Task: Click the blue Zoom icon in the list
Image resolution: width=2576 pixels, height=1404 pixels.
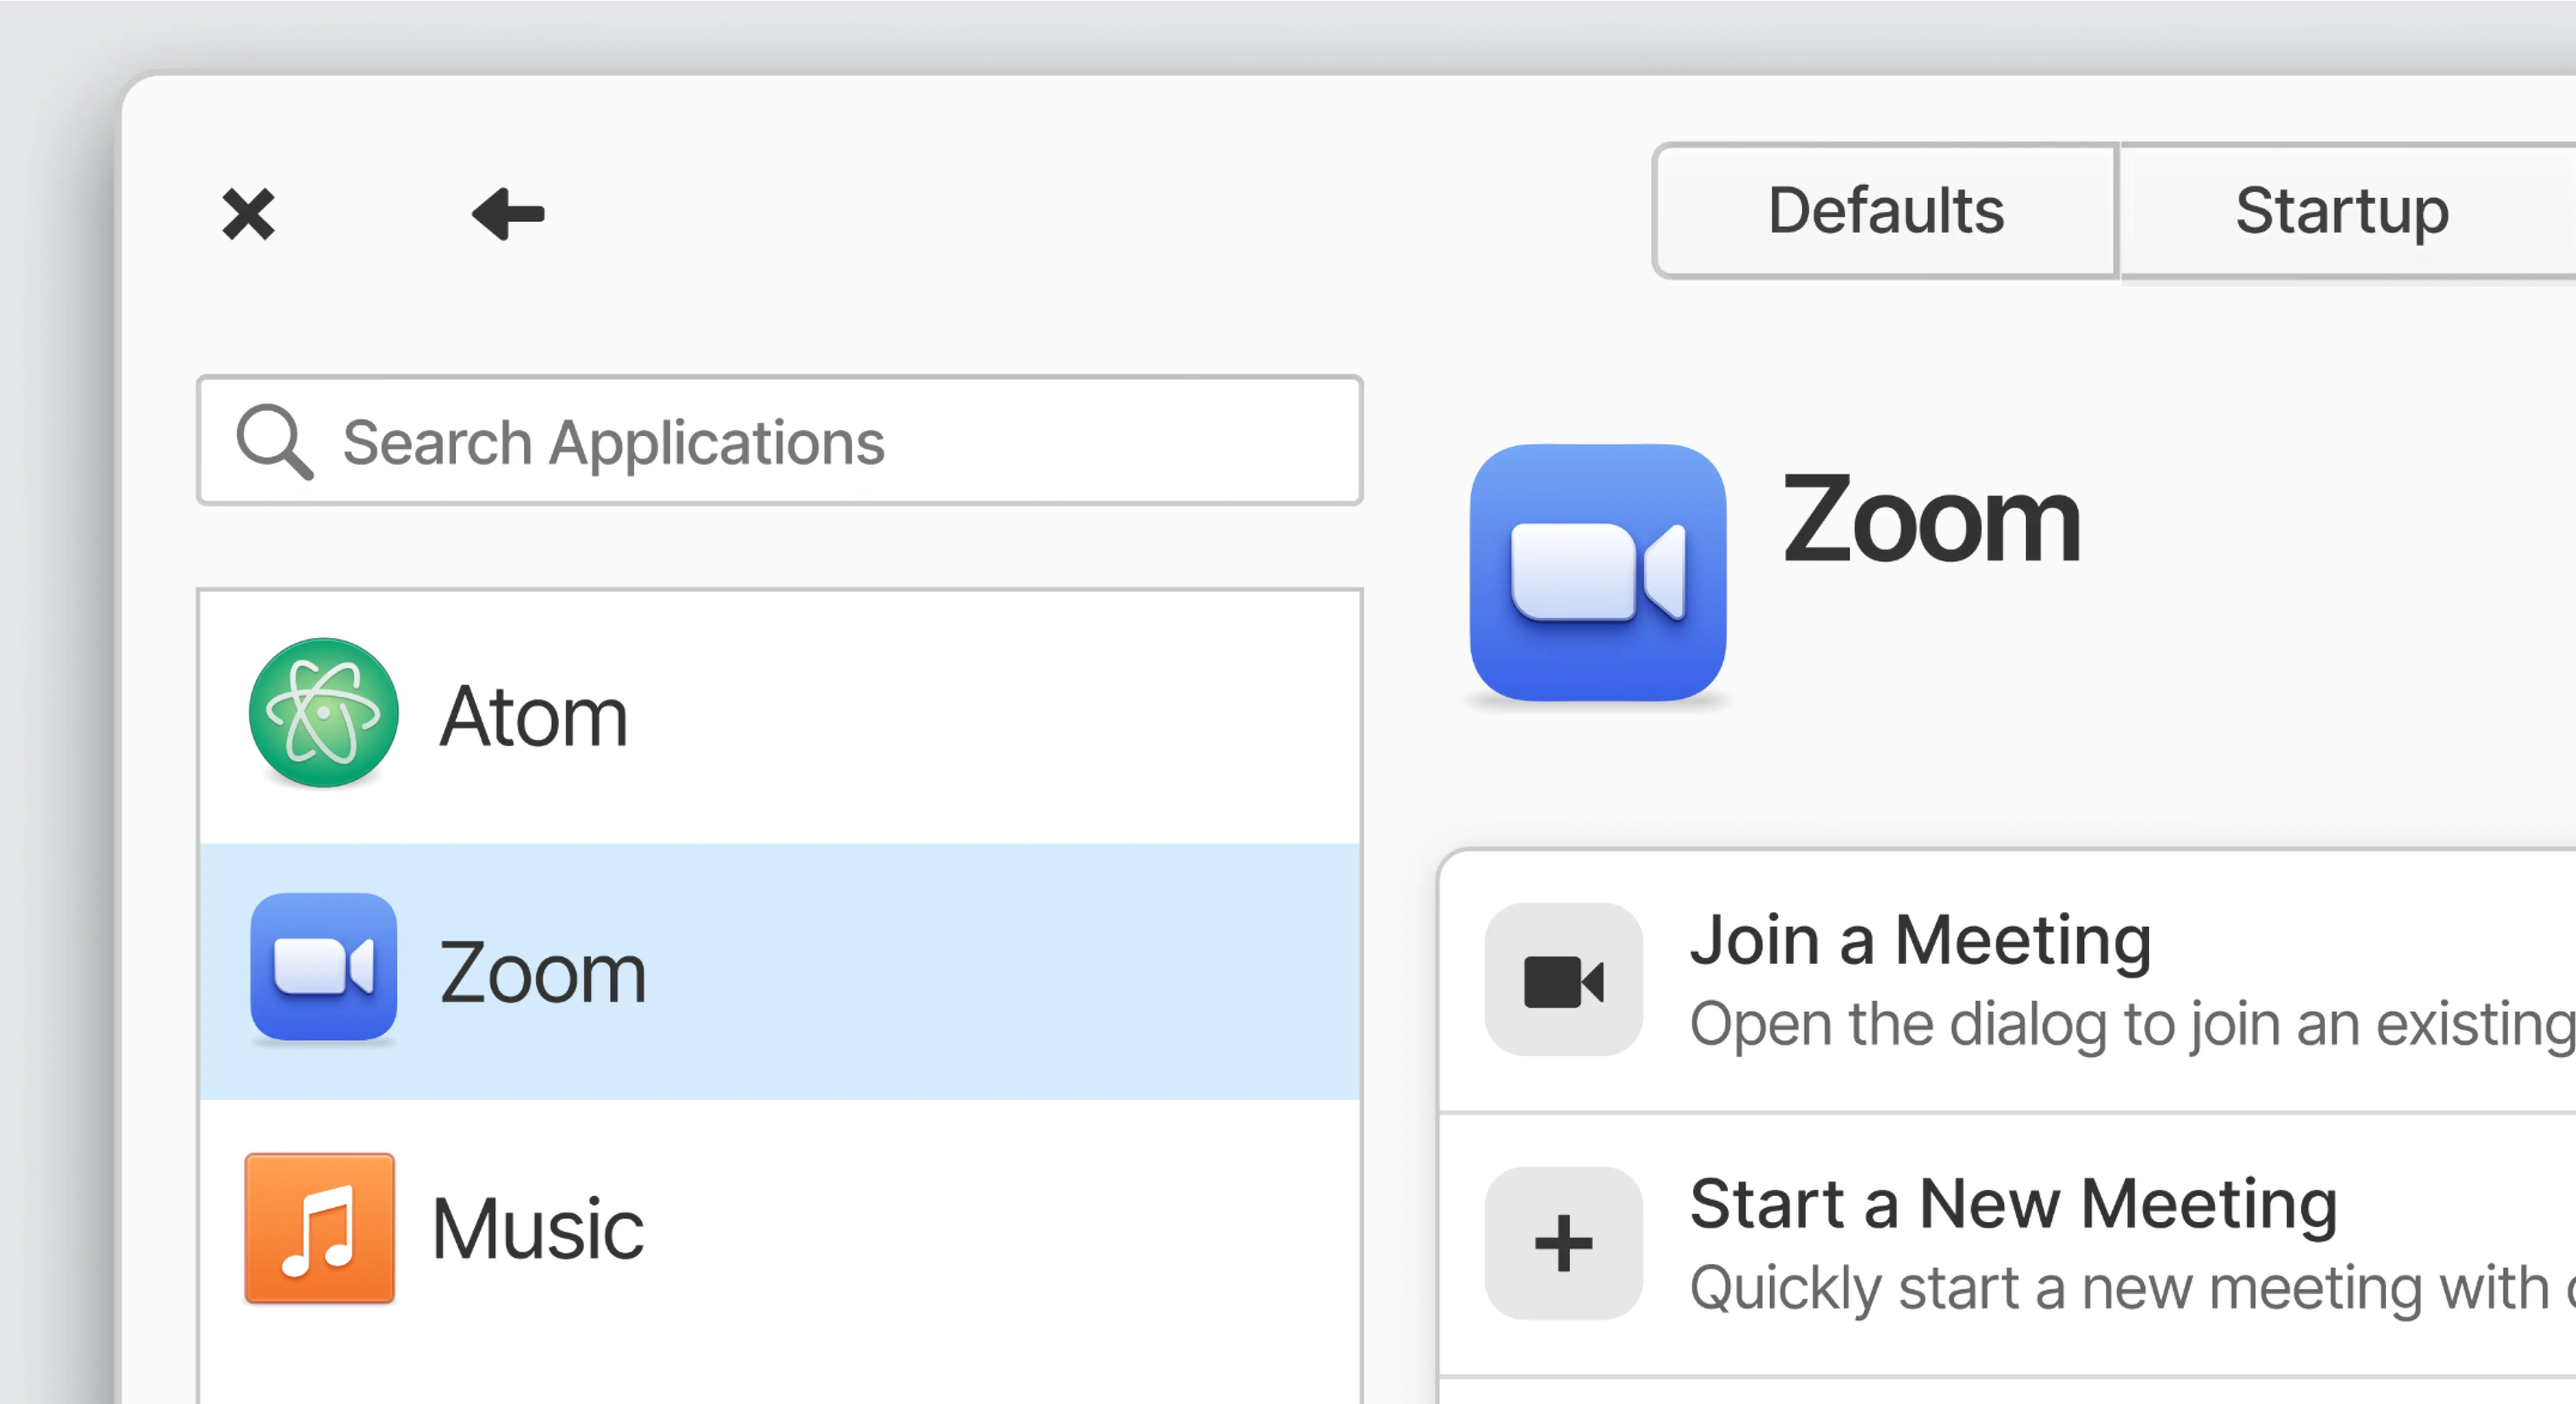Action: (323, 967)
